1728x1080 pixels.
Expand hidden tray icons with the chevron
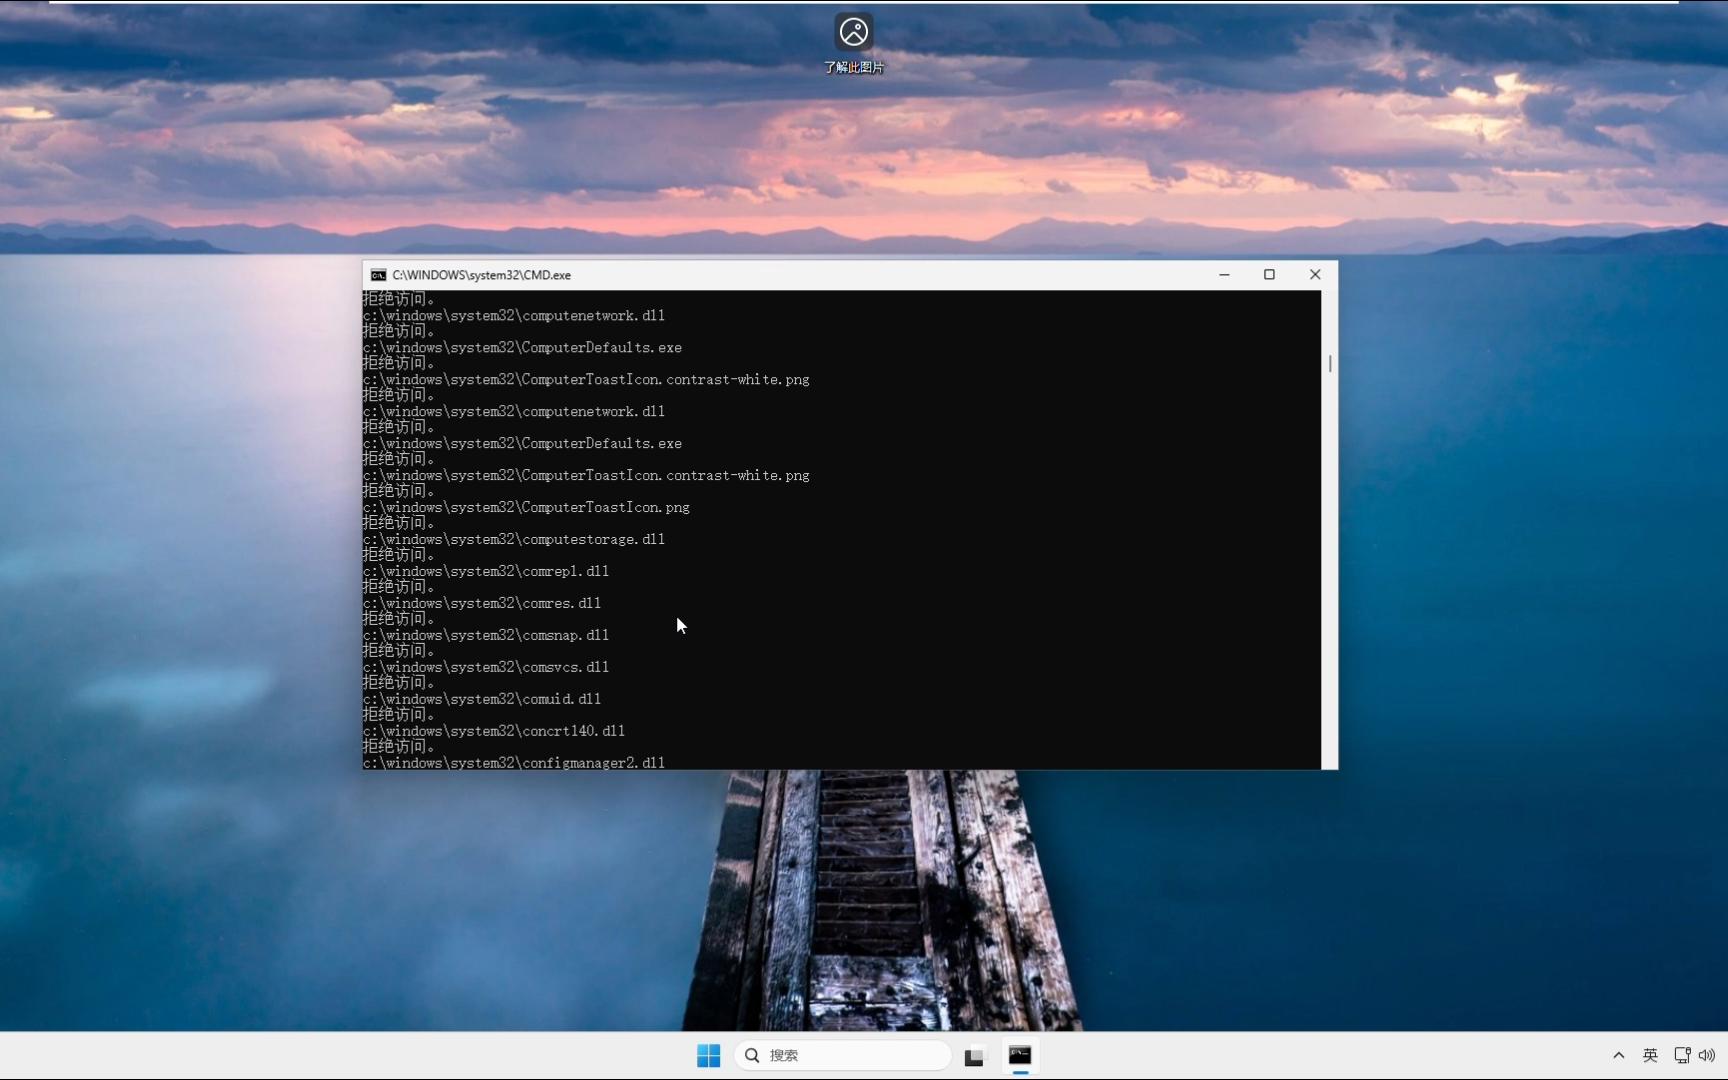coord(1617,1055)
